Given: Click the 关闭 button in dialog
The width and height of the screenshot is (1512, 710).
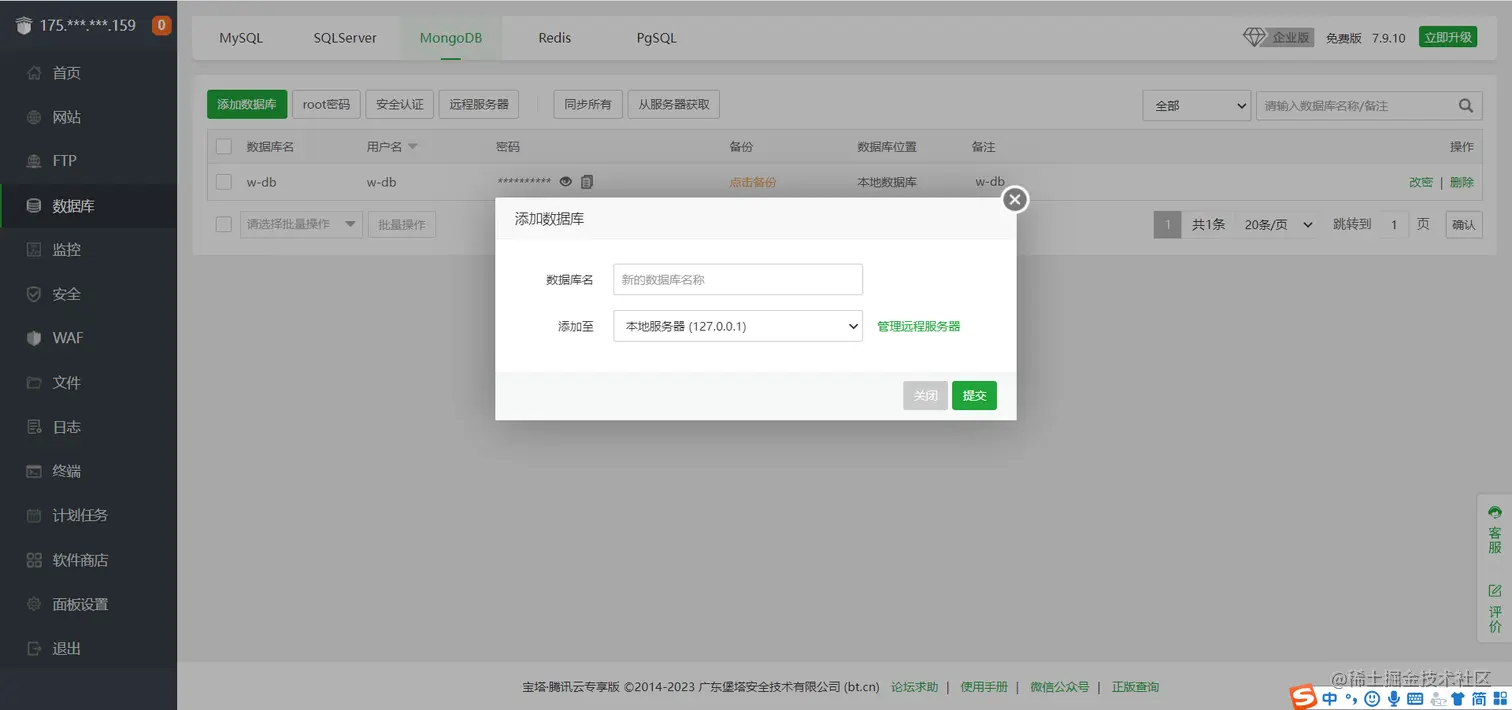Looking at the screenshot, I should [925, 396].
